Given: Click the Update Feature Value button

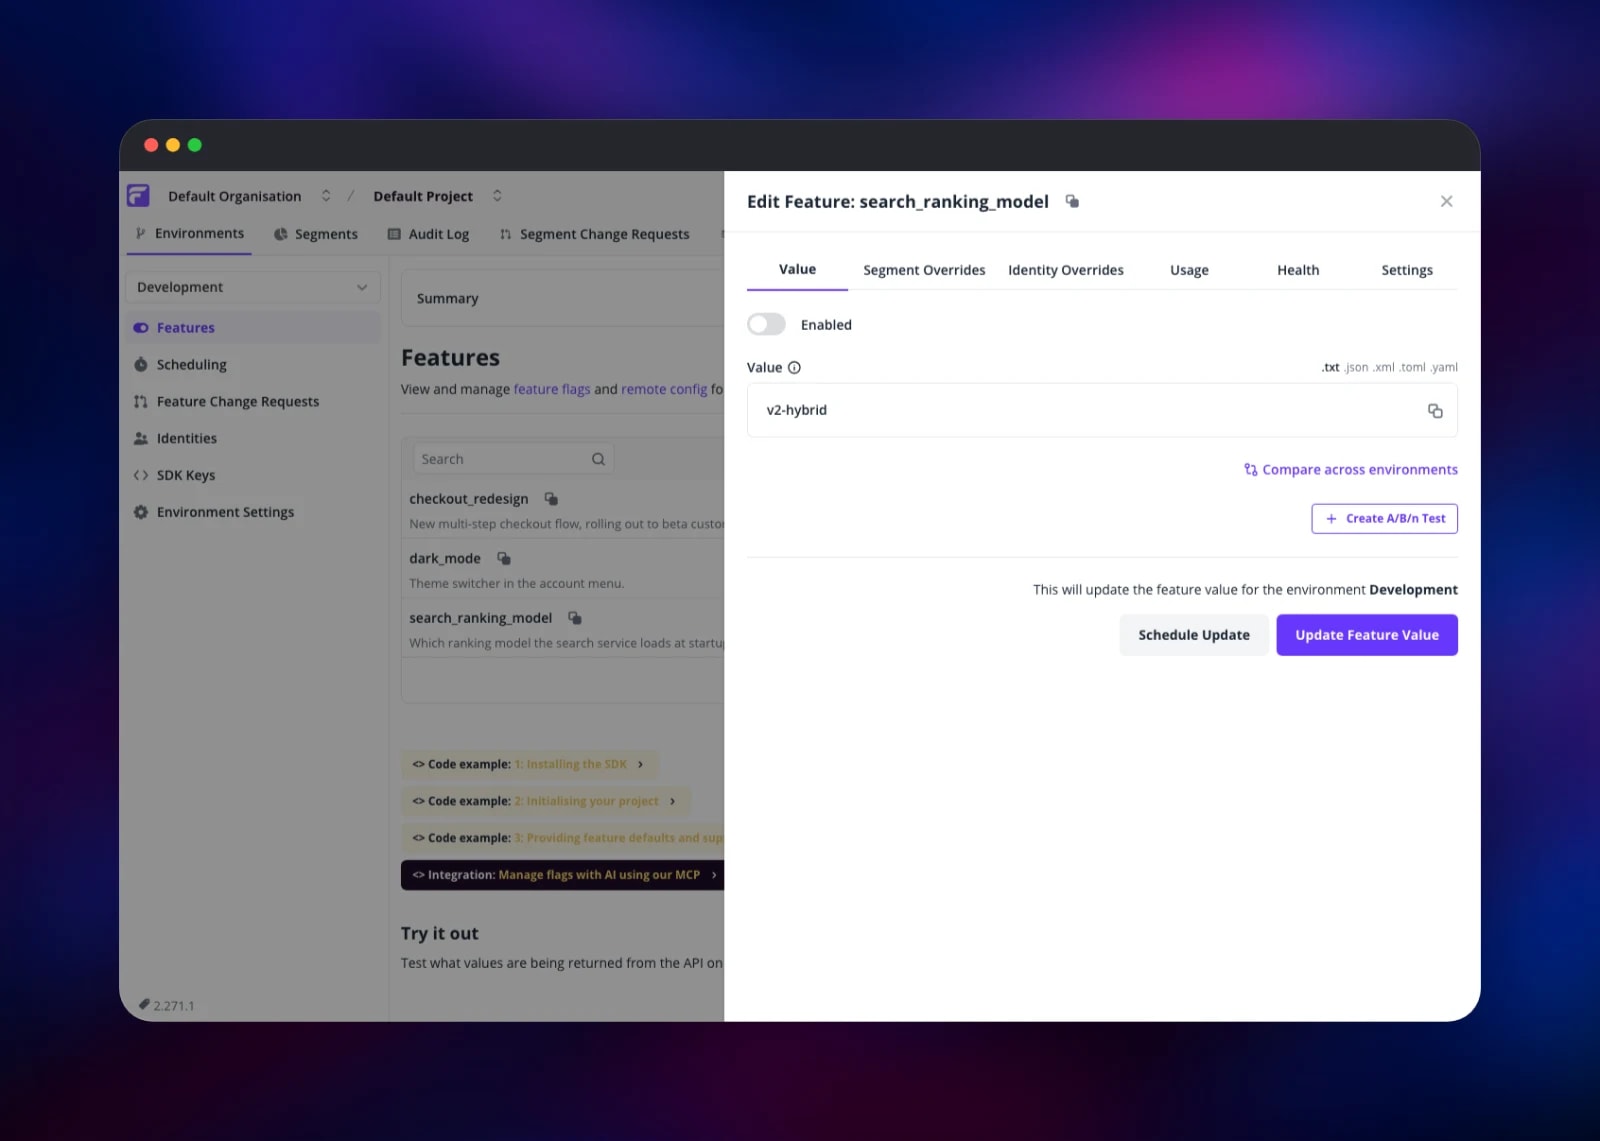Looking at the screenshot, I should point(1367,635).
